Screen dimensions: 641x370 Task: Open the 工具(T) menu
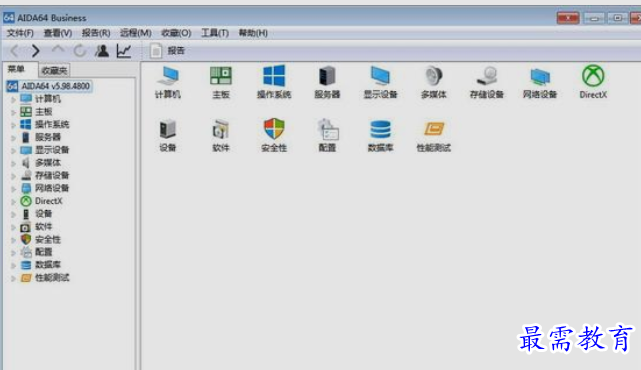tap(215, 33)
